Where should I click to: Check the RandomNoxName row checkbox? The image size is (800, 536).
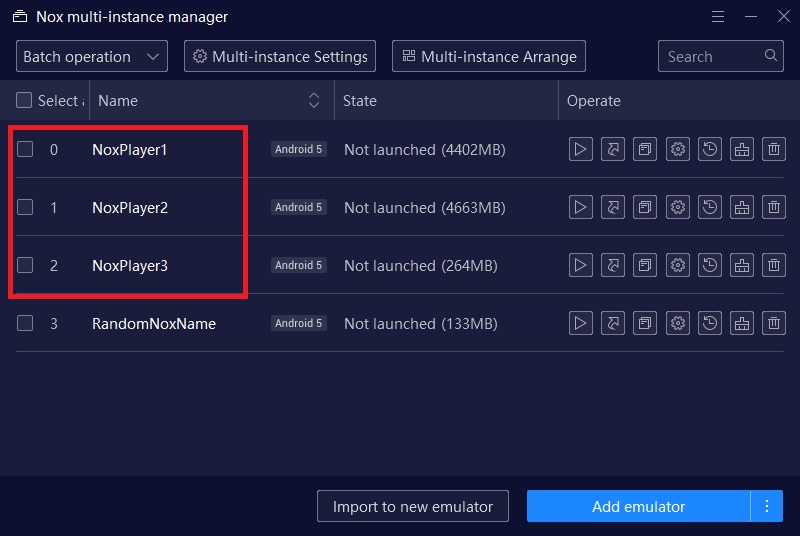coord(25,324)
